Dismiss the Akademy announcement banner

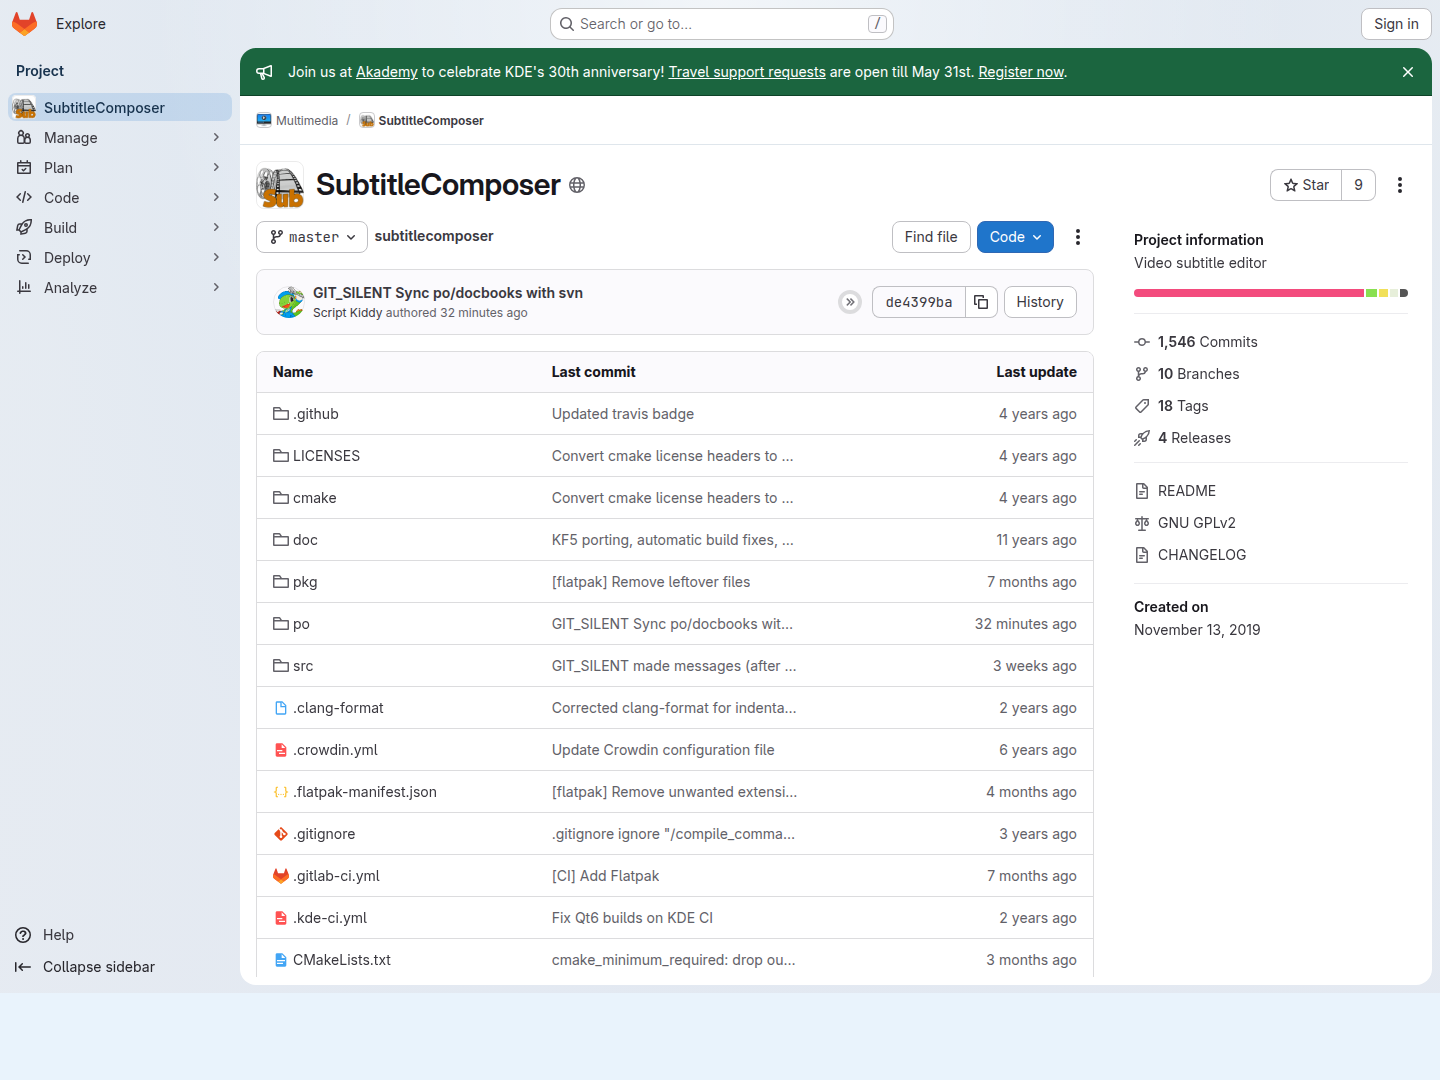[x=1408, y=72]
